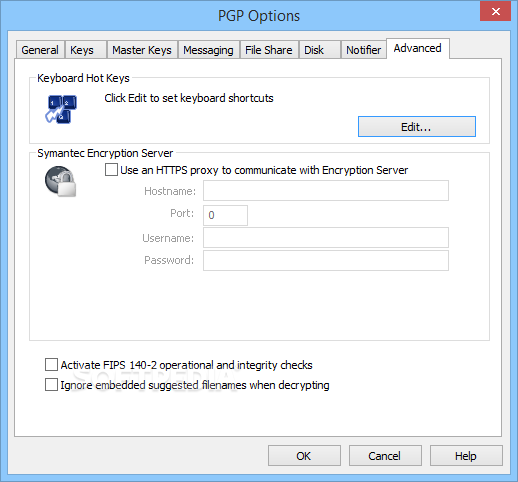
Task: Click Edit to set keyboard shortcuts
Action: (x=417, y=127)
